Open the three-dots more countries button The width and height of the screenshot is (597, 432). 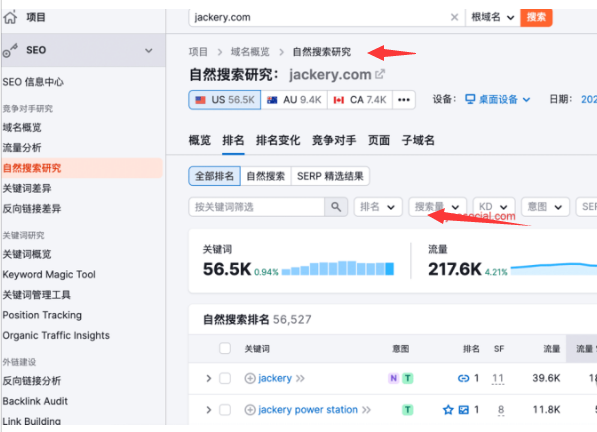[x=404, y=100]
